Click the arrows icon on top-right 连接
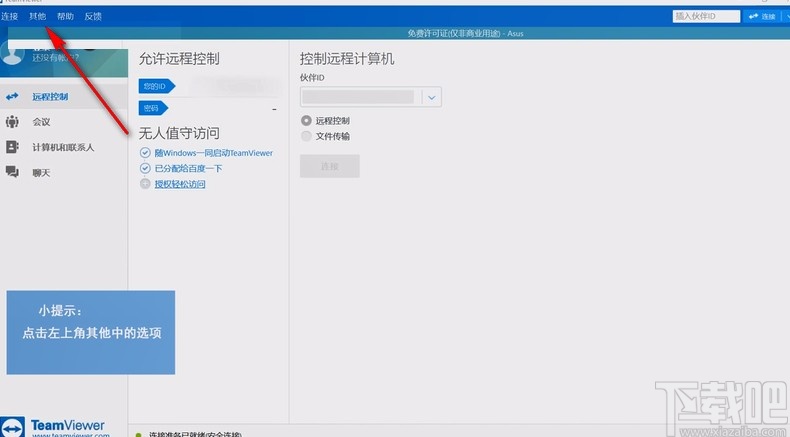This screenshot has height=437, width=790. (x=753, y=16)
